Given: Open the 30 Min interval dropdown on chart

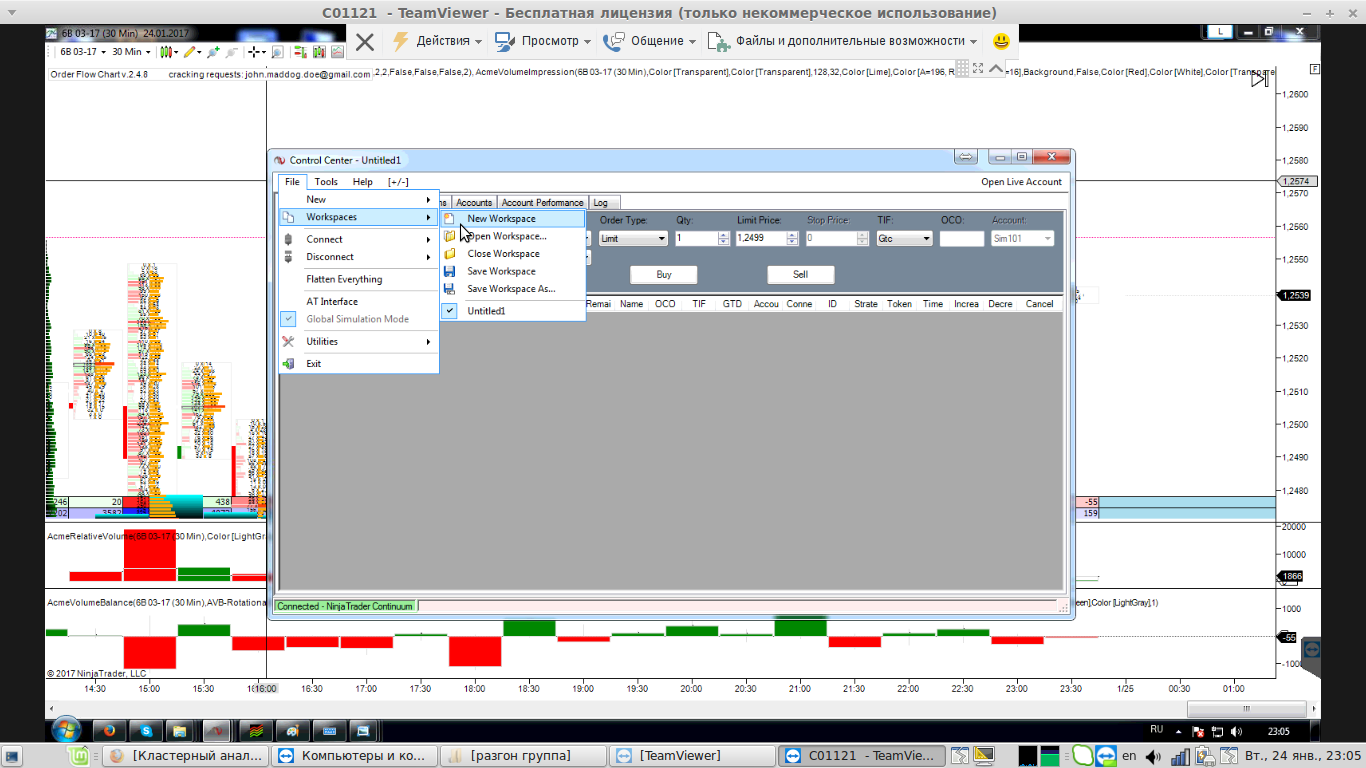Looking at the screenshot, I should click(130, 52).
